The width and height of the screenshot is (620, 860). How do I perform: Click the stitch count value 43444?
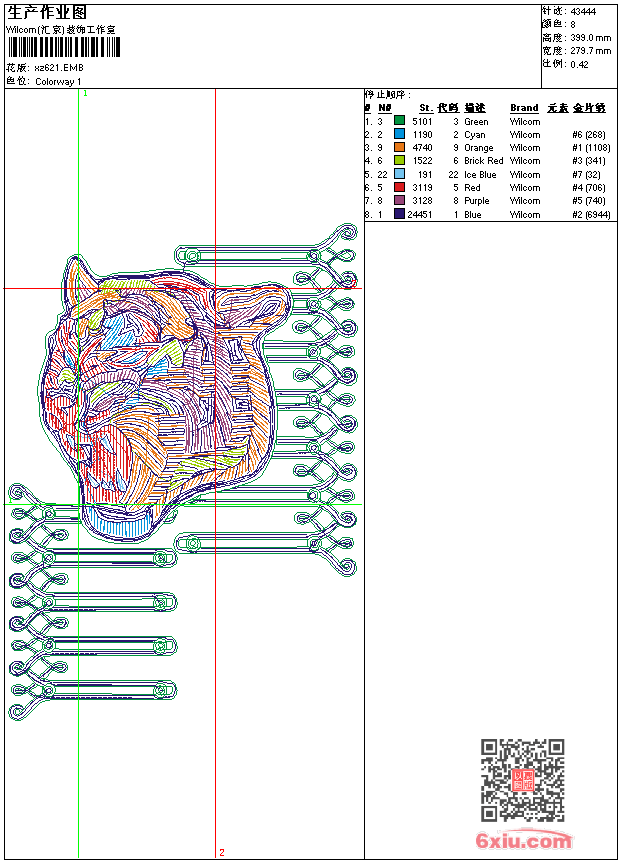pyautogui.click(x=583, y=12)
